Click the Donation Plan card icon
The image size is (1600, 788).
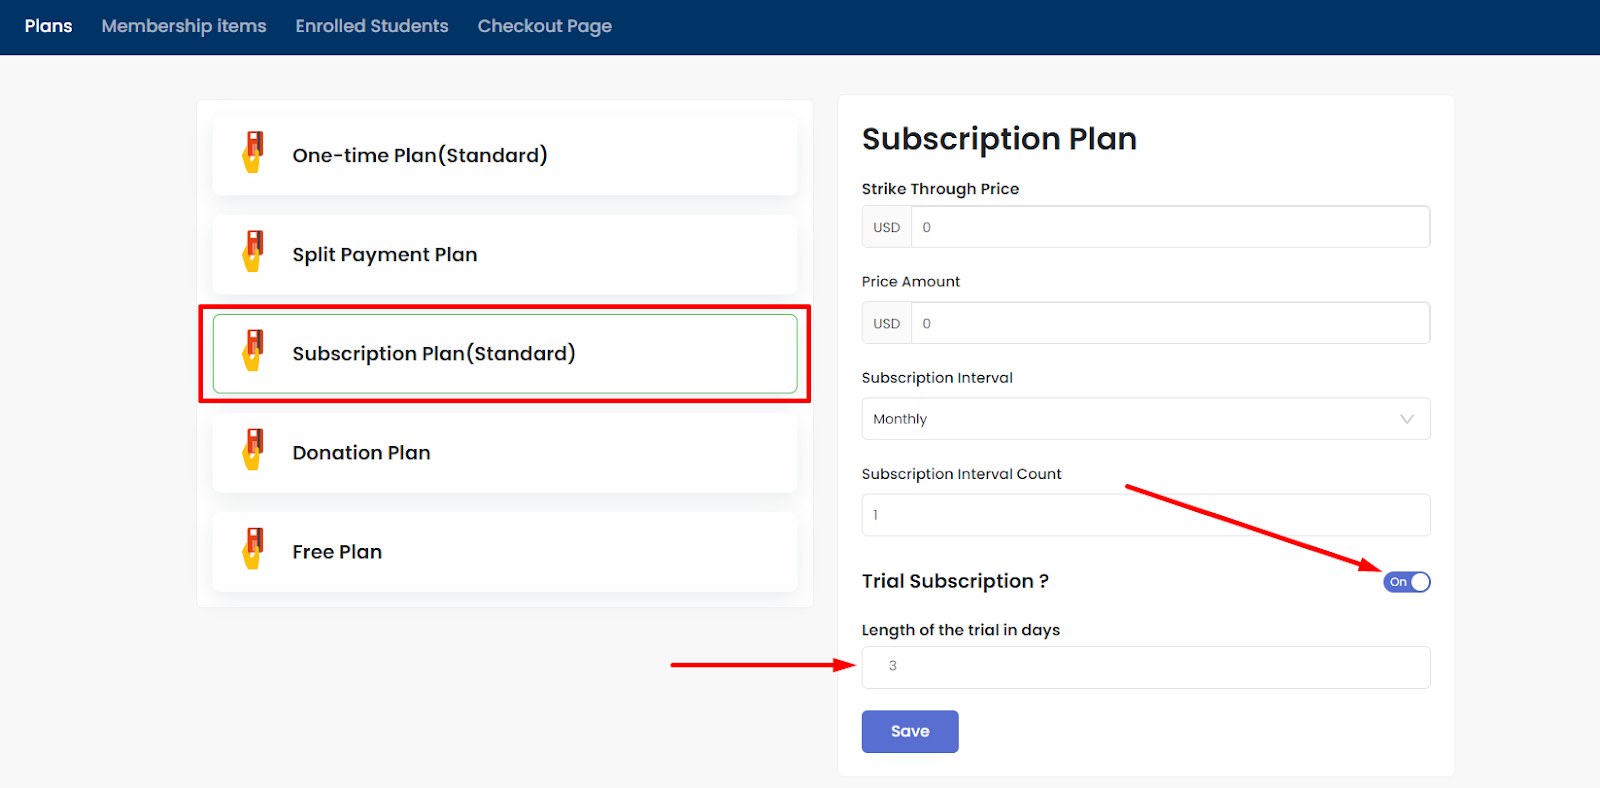pos(254,450)
